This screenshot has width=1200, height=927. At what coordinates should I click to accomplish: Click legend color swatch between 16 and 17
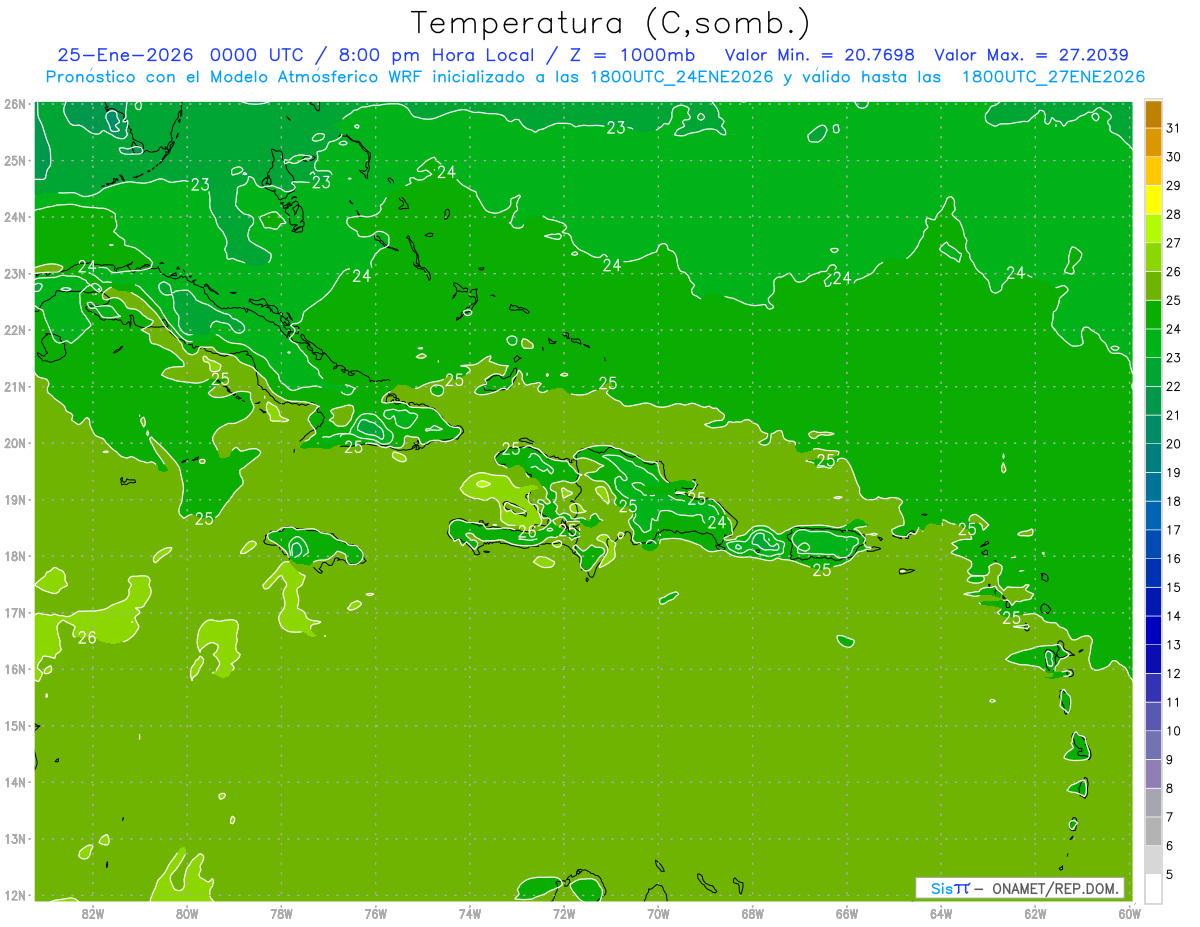pyautogui.click(x=1153, y=544)
